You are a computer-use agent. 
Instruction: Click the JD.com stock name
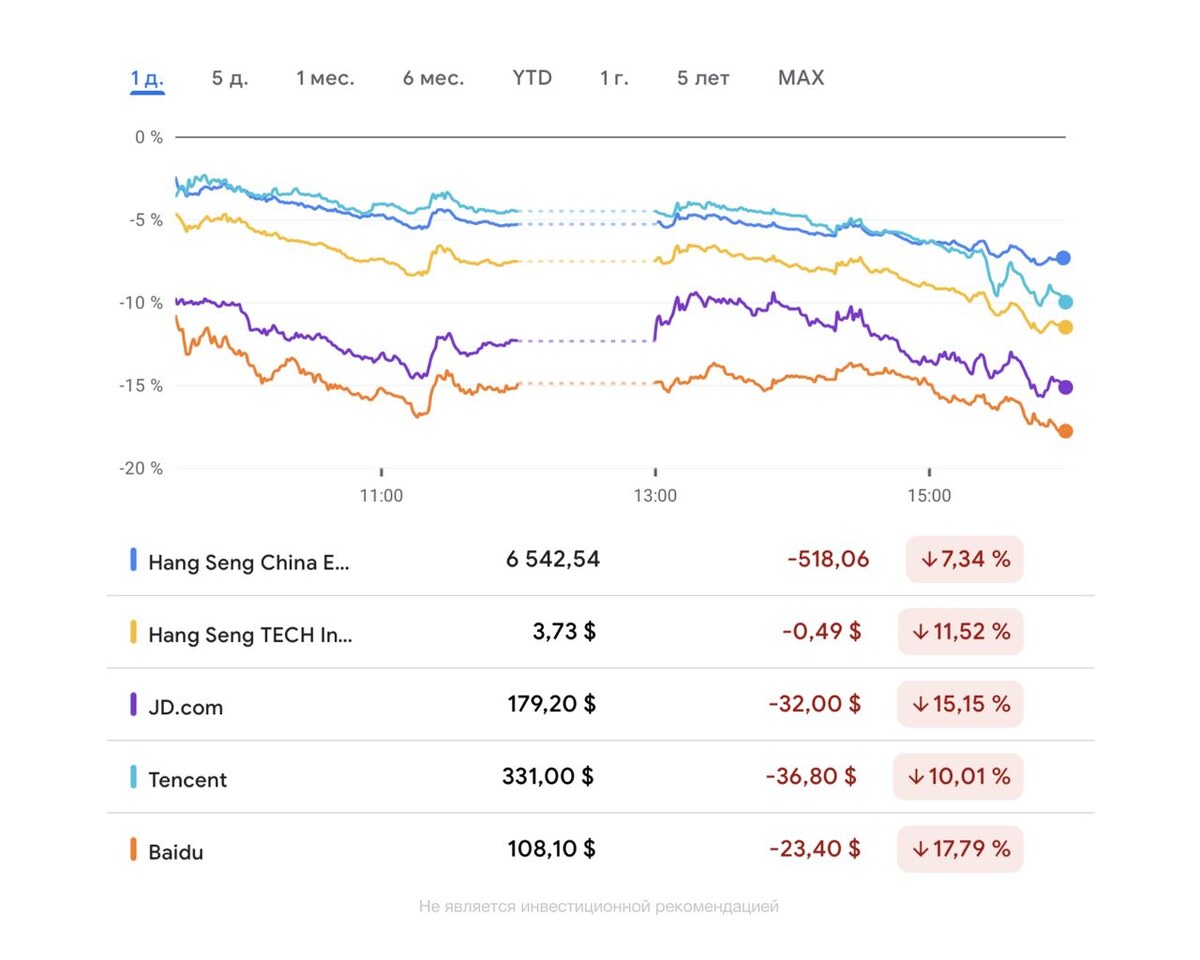click(x=185, y=707)
